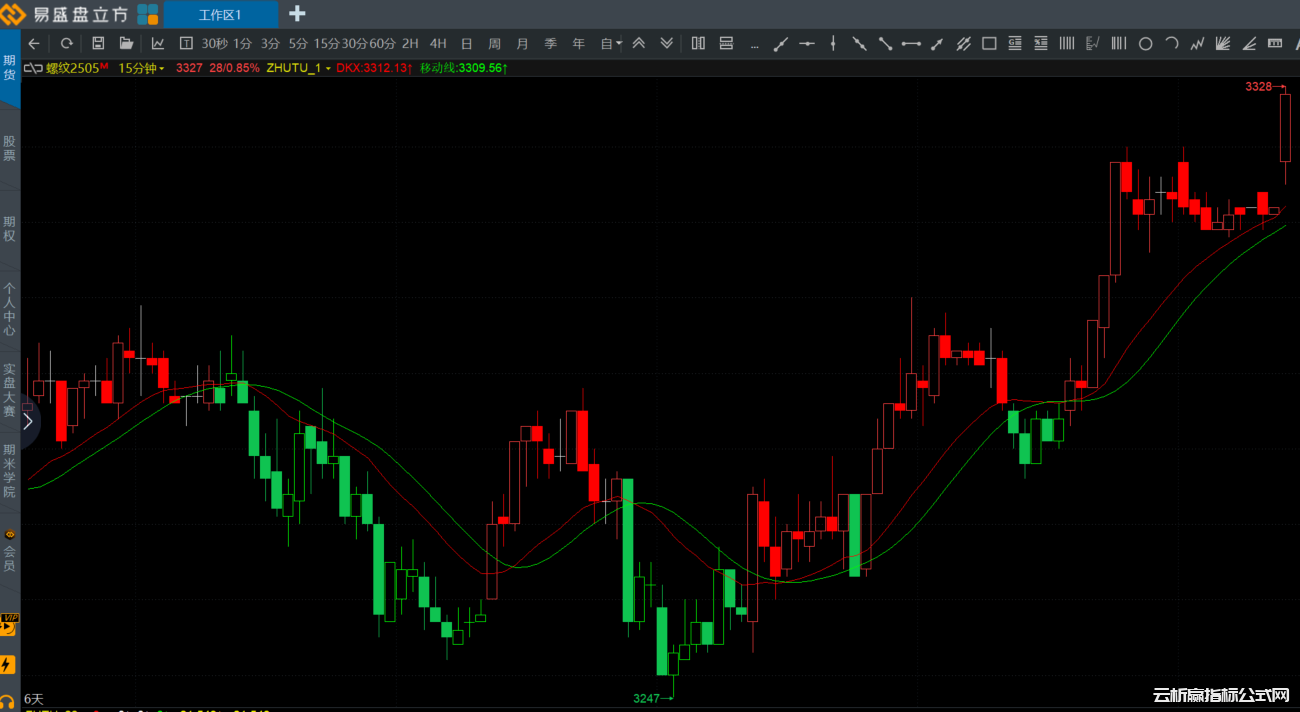
Task: Select the arrow line drawing tool
Action: coord(937,43)
